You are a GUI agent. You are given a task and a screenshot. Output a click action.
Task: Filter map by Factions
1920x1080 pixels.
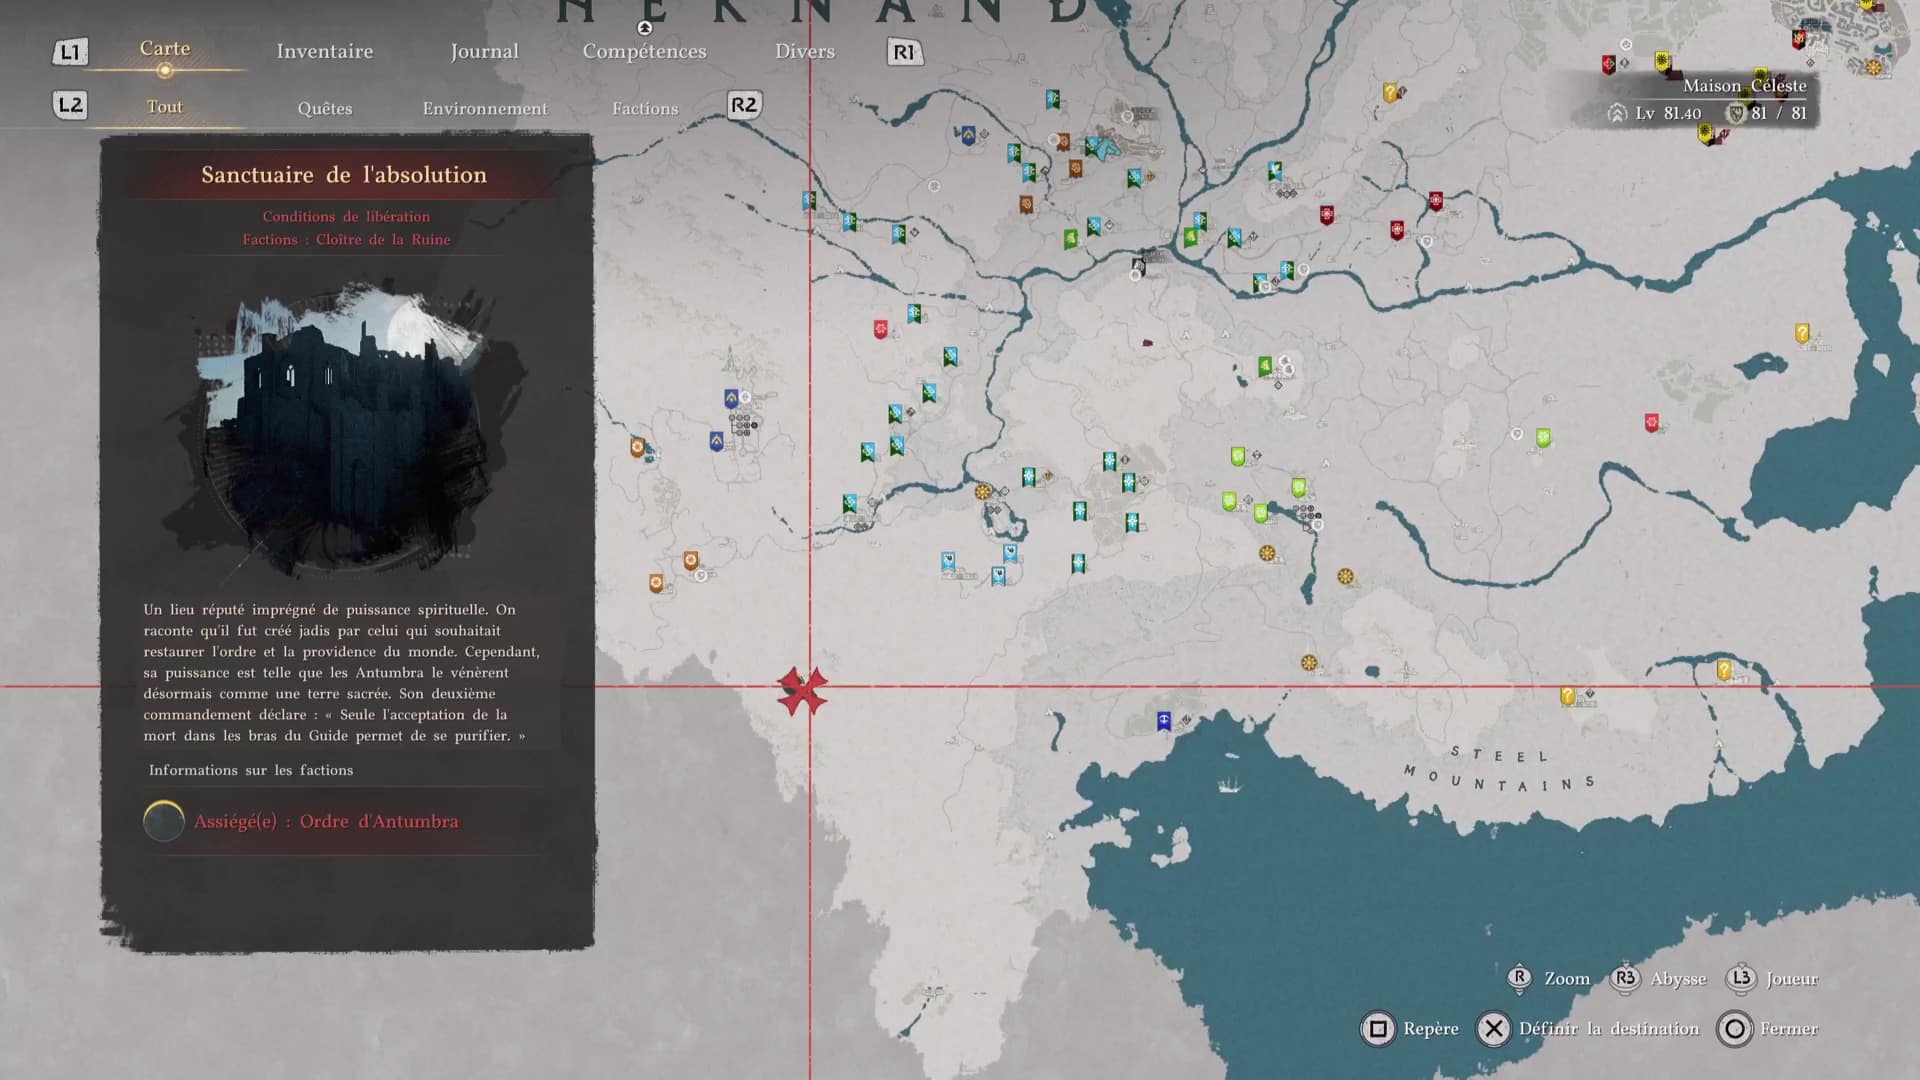(x=644, y=108)
